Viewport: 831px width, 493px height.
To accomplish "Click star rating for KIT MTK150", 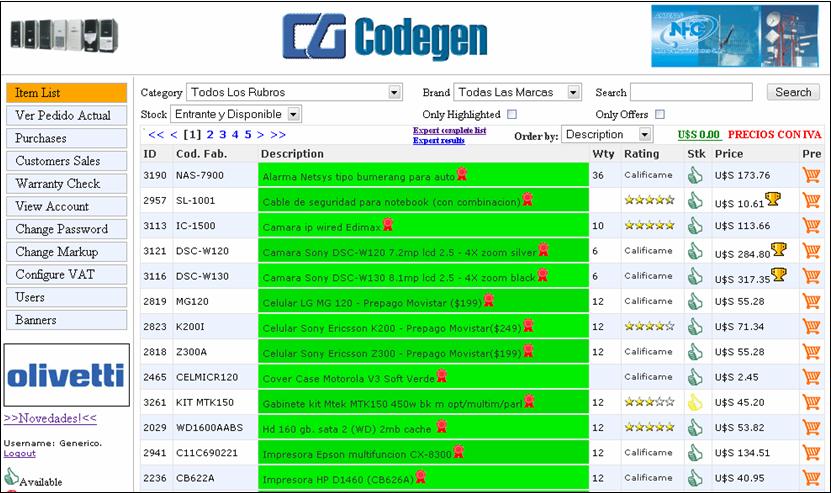I will point(649,402).
